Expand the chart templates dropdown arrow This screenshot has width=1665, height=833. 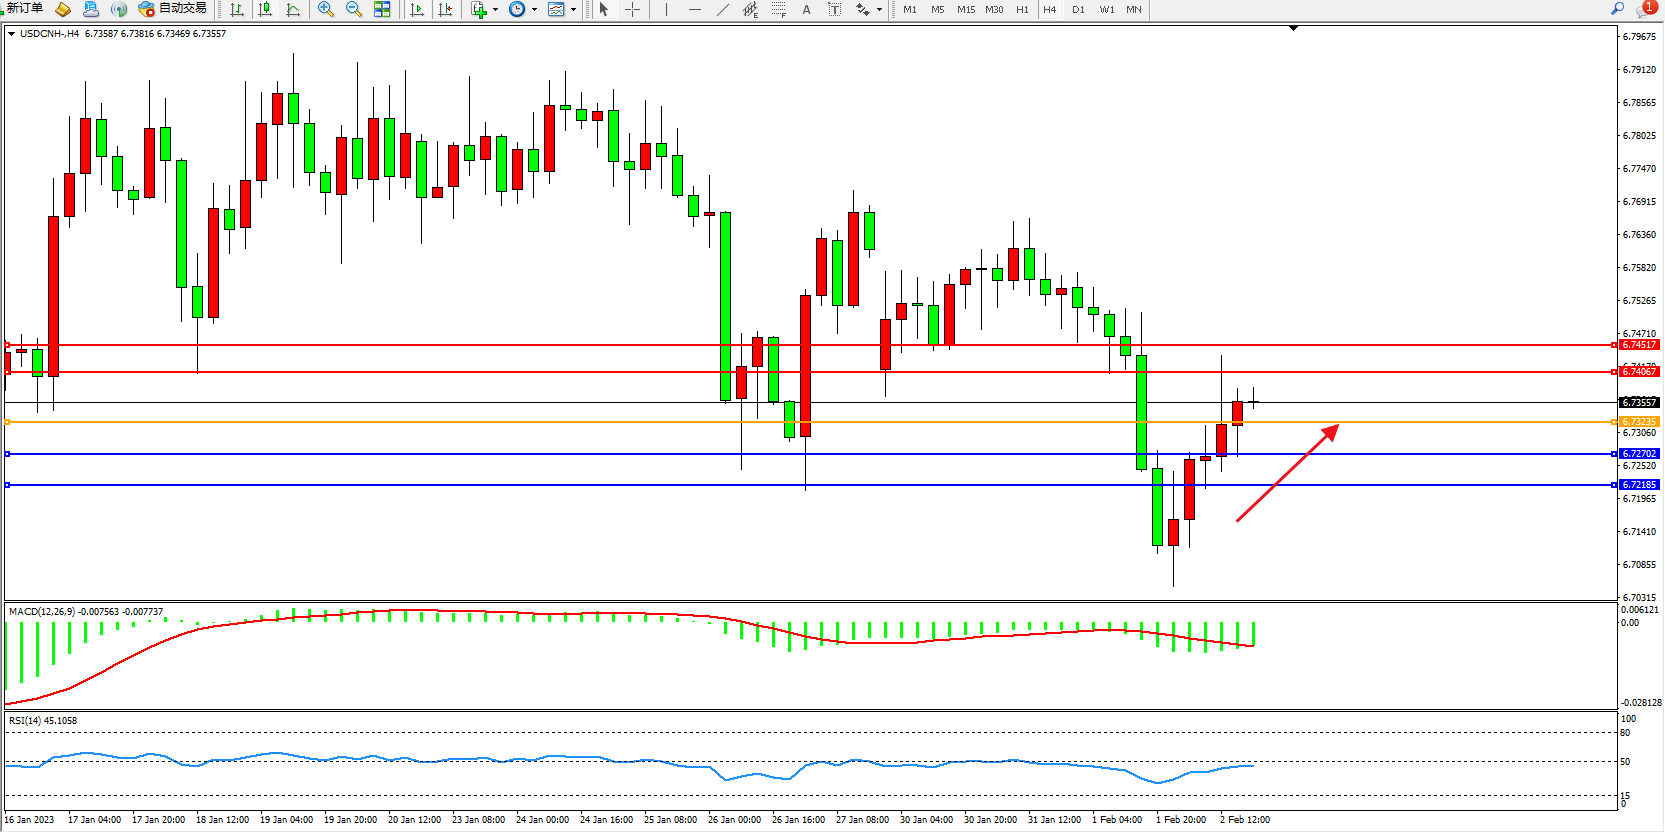573,10
